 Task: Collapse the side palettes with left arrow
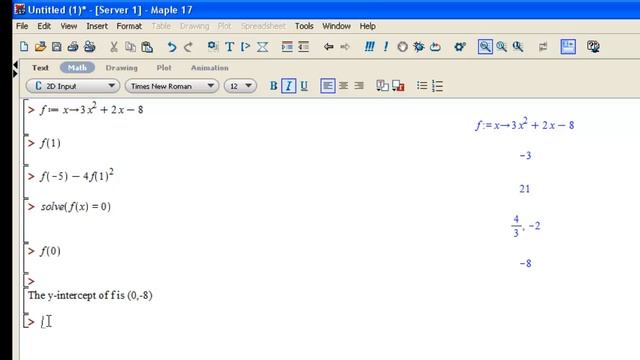[16, 64]
